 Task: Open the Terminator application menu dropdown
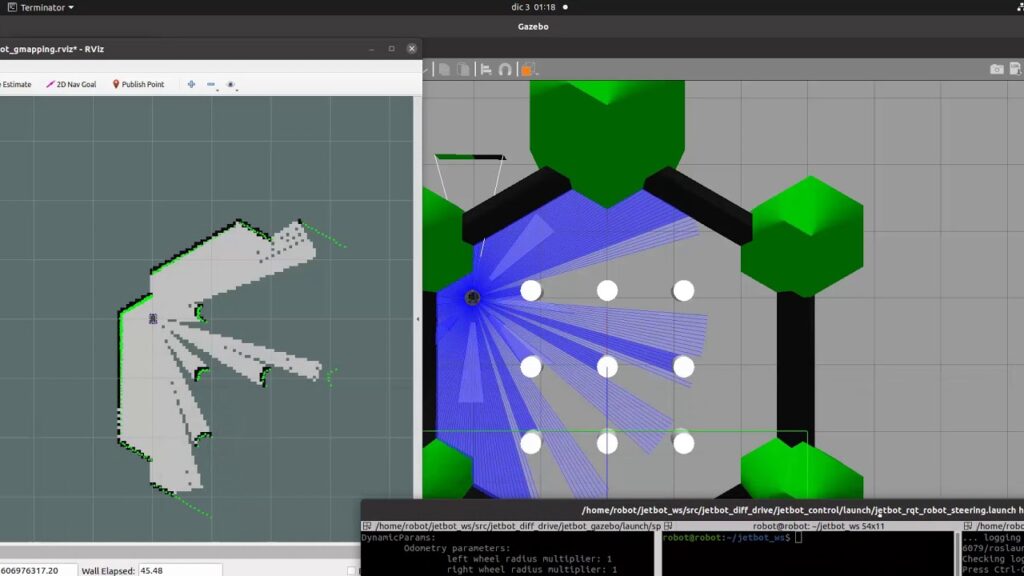pos(40,7)
